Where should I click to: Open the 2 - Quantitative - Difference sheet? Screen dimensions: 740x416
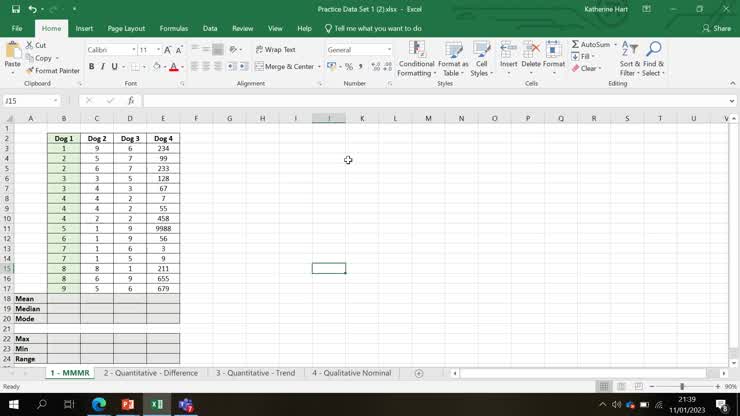click(x=151, y=373)
